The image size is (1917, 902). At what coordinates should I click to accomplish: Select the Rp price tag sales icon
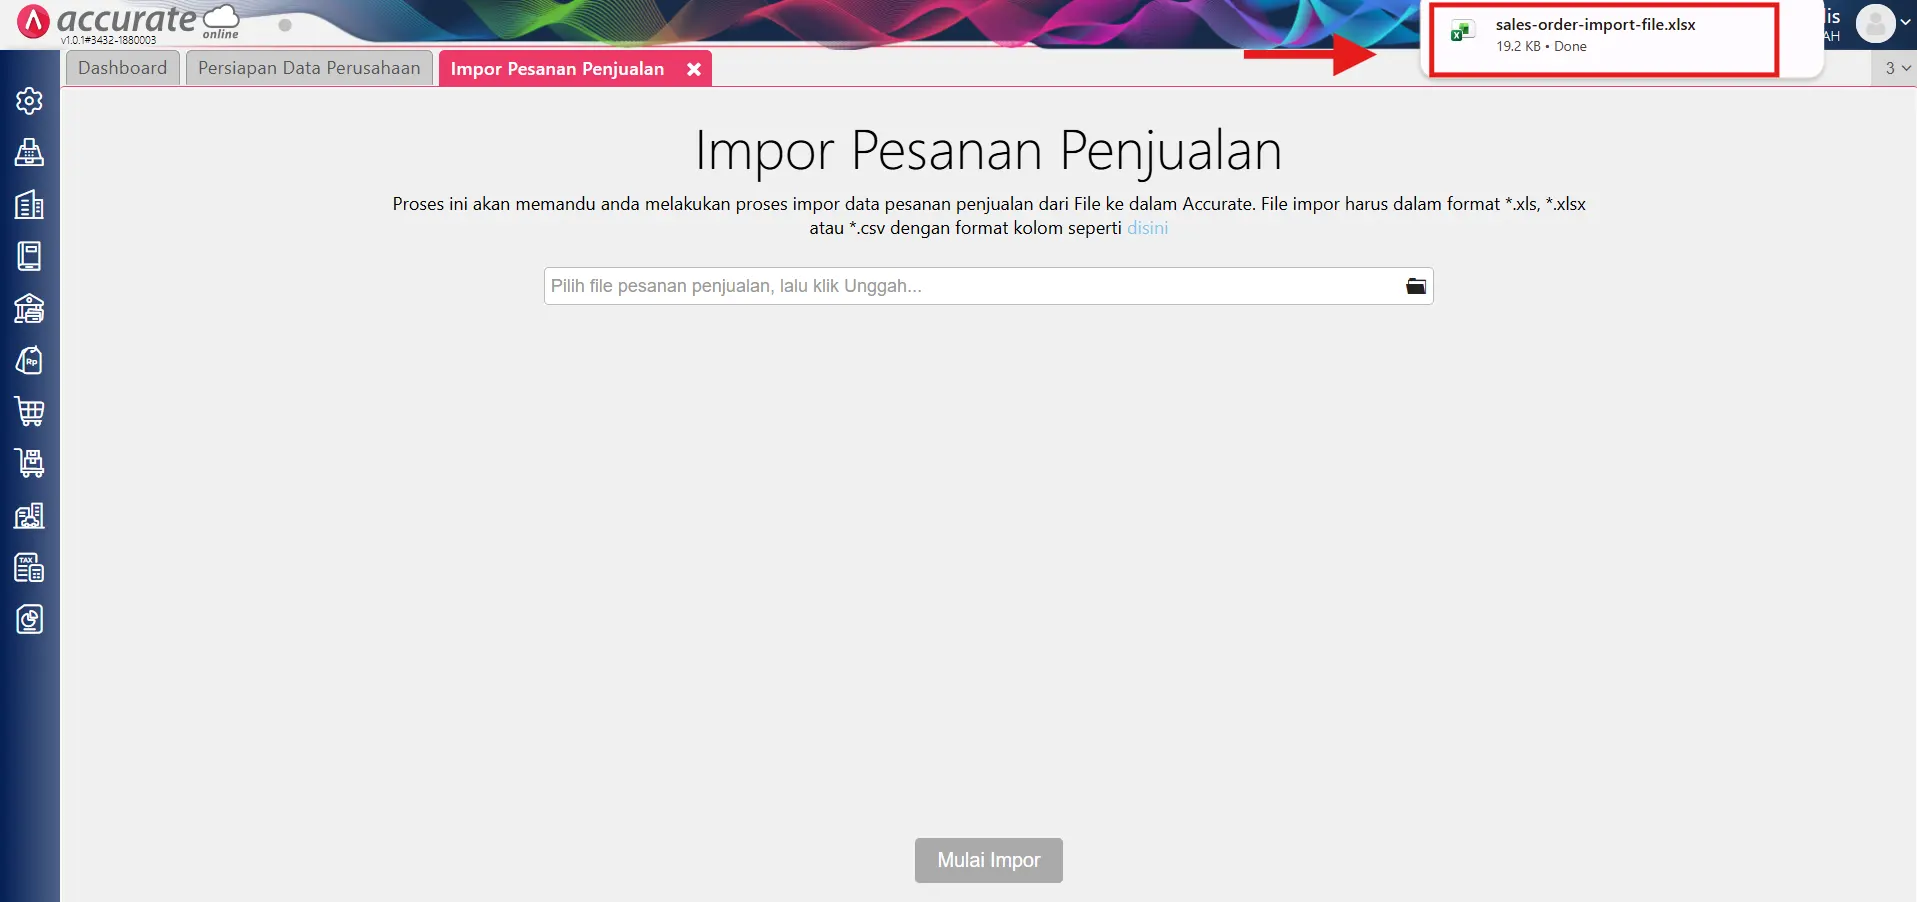[30, 360]
